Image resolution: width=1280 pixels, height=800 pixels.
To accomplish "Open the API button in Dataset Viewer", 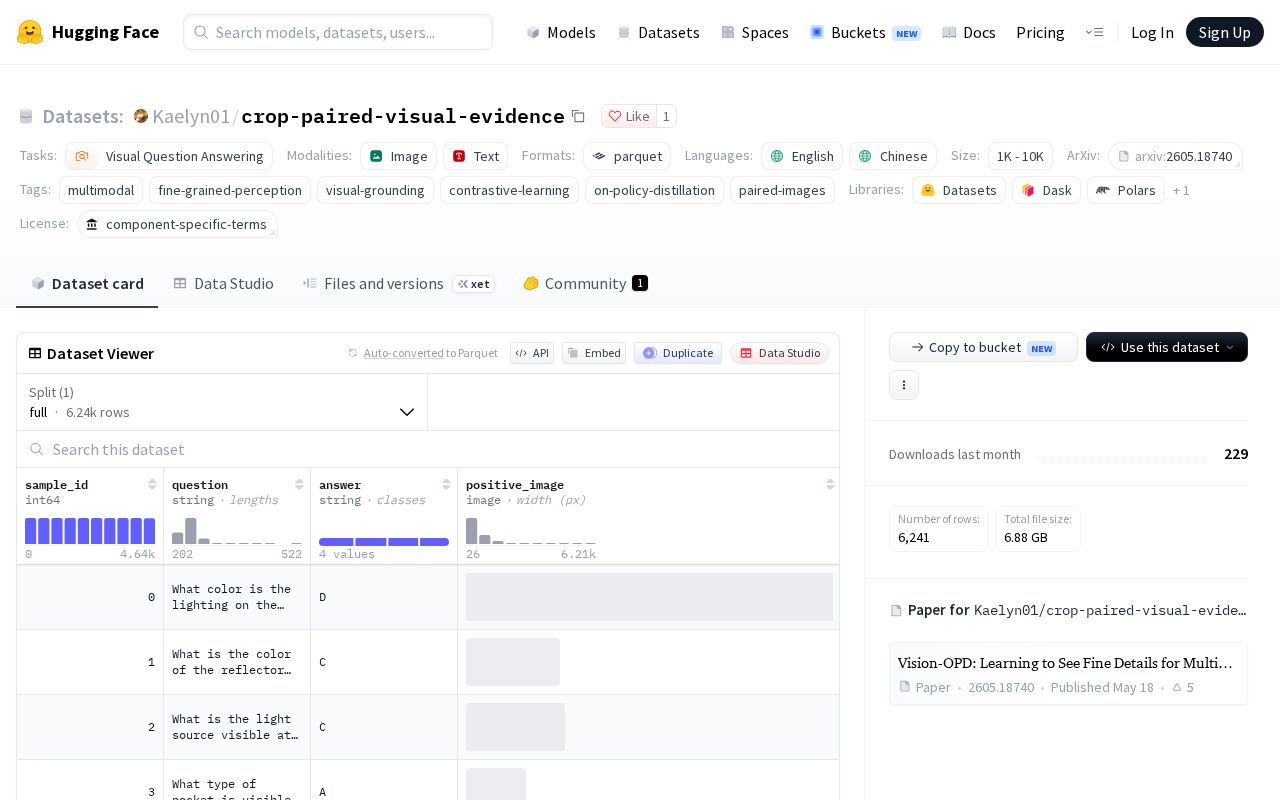I will point(532,353).
